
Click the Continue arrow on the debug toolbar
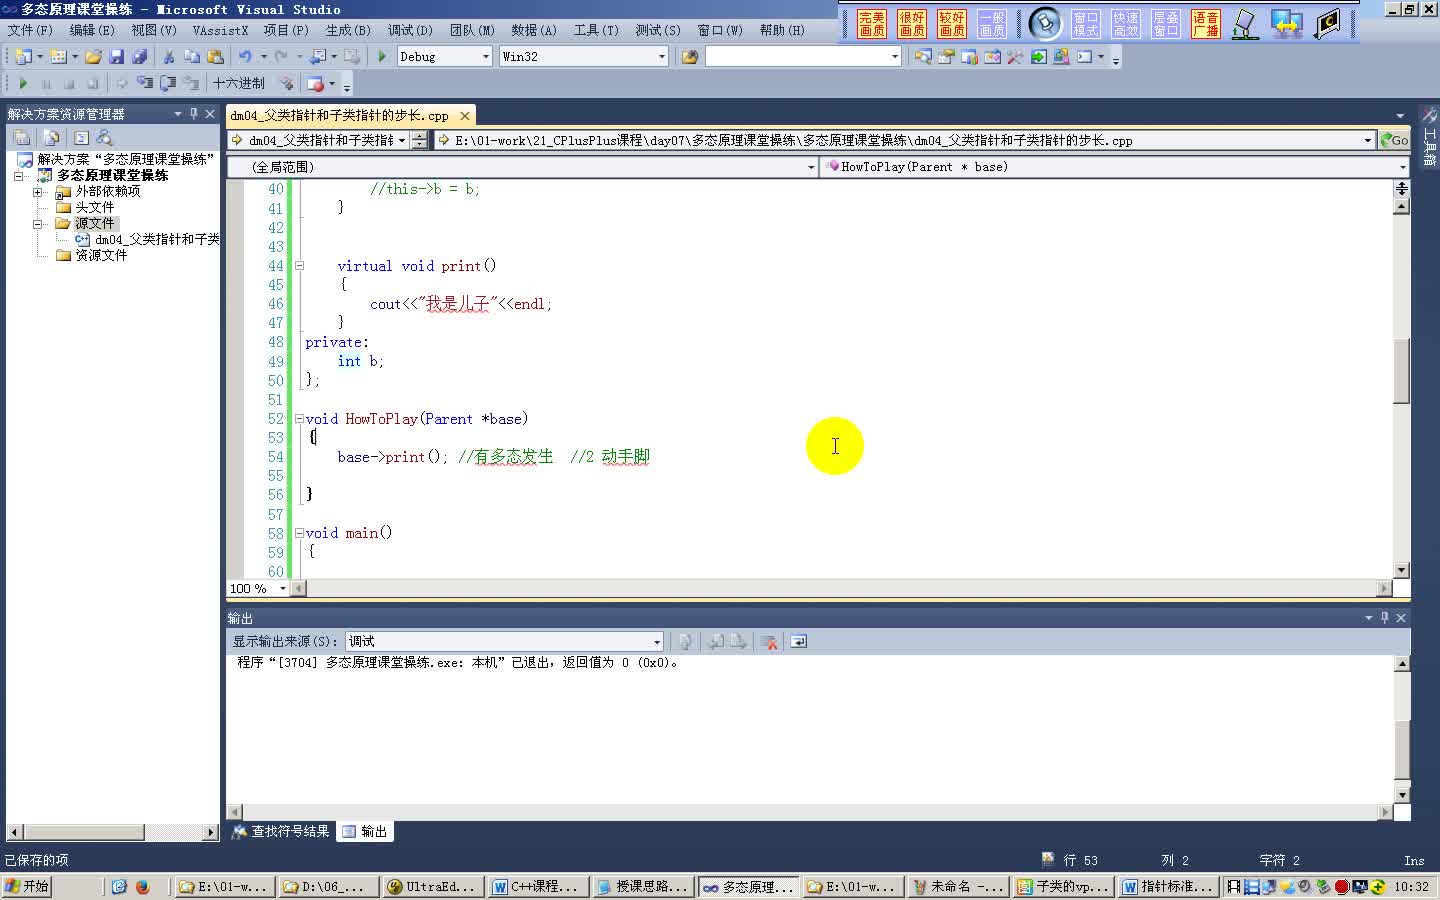click(x=23, y=83)
